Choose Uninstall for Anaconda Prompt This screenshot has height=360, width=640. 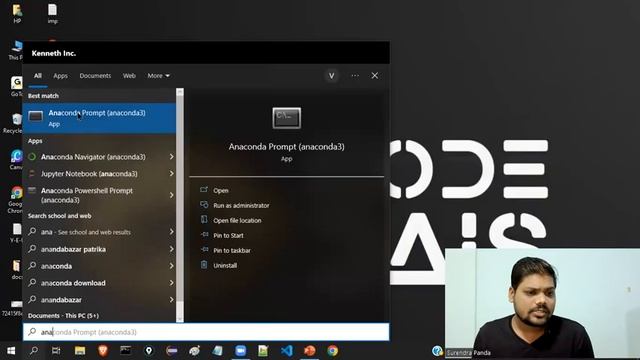coord(225,265)
